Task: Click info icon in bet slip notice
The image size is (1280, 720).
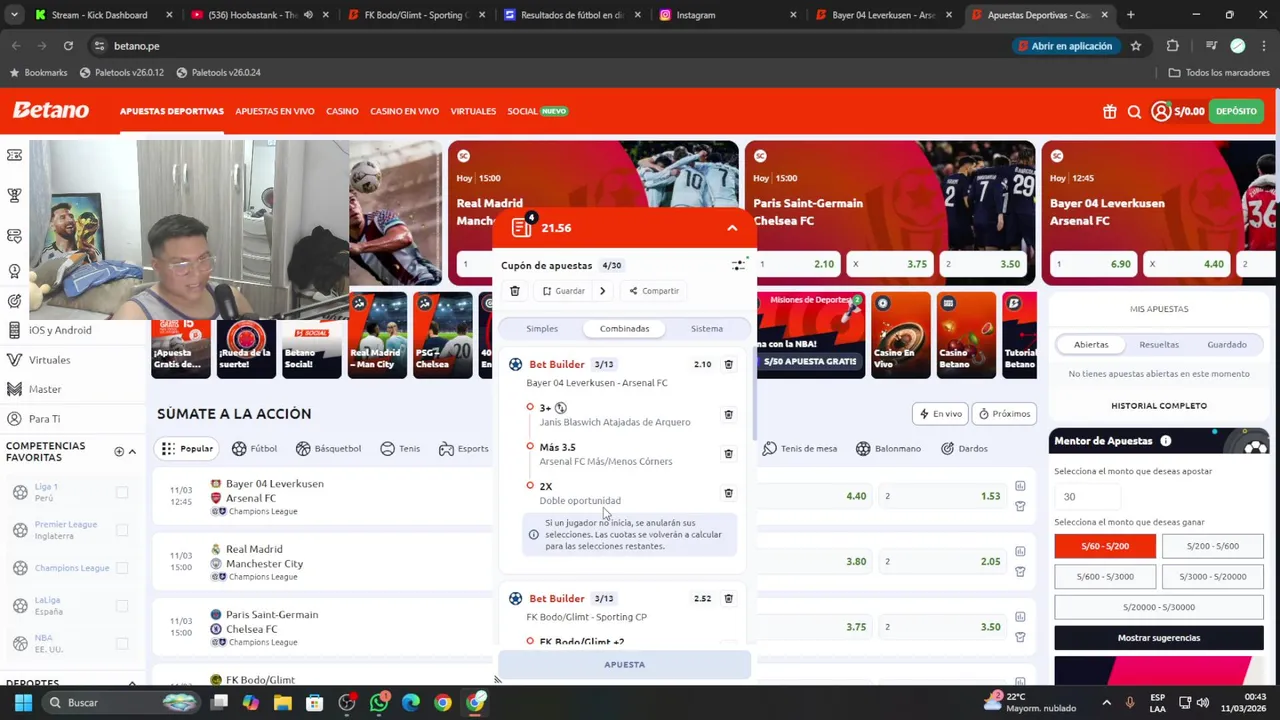Action: coord(533,535)
